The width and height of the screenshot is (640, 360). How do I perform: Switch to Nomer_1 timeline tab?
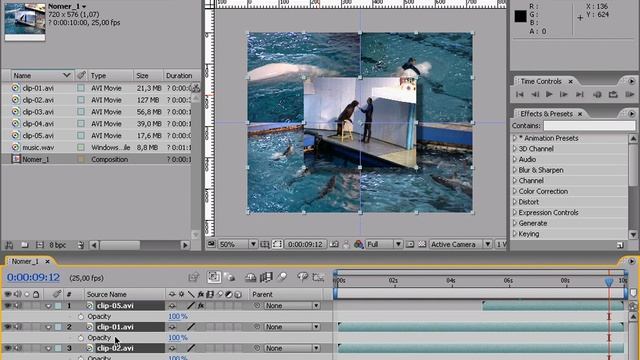pos(25,261)
